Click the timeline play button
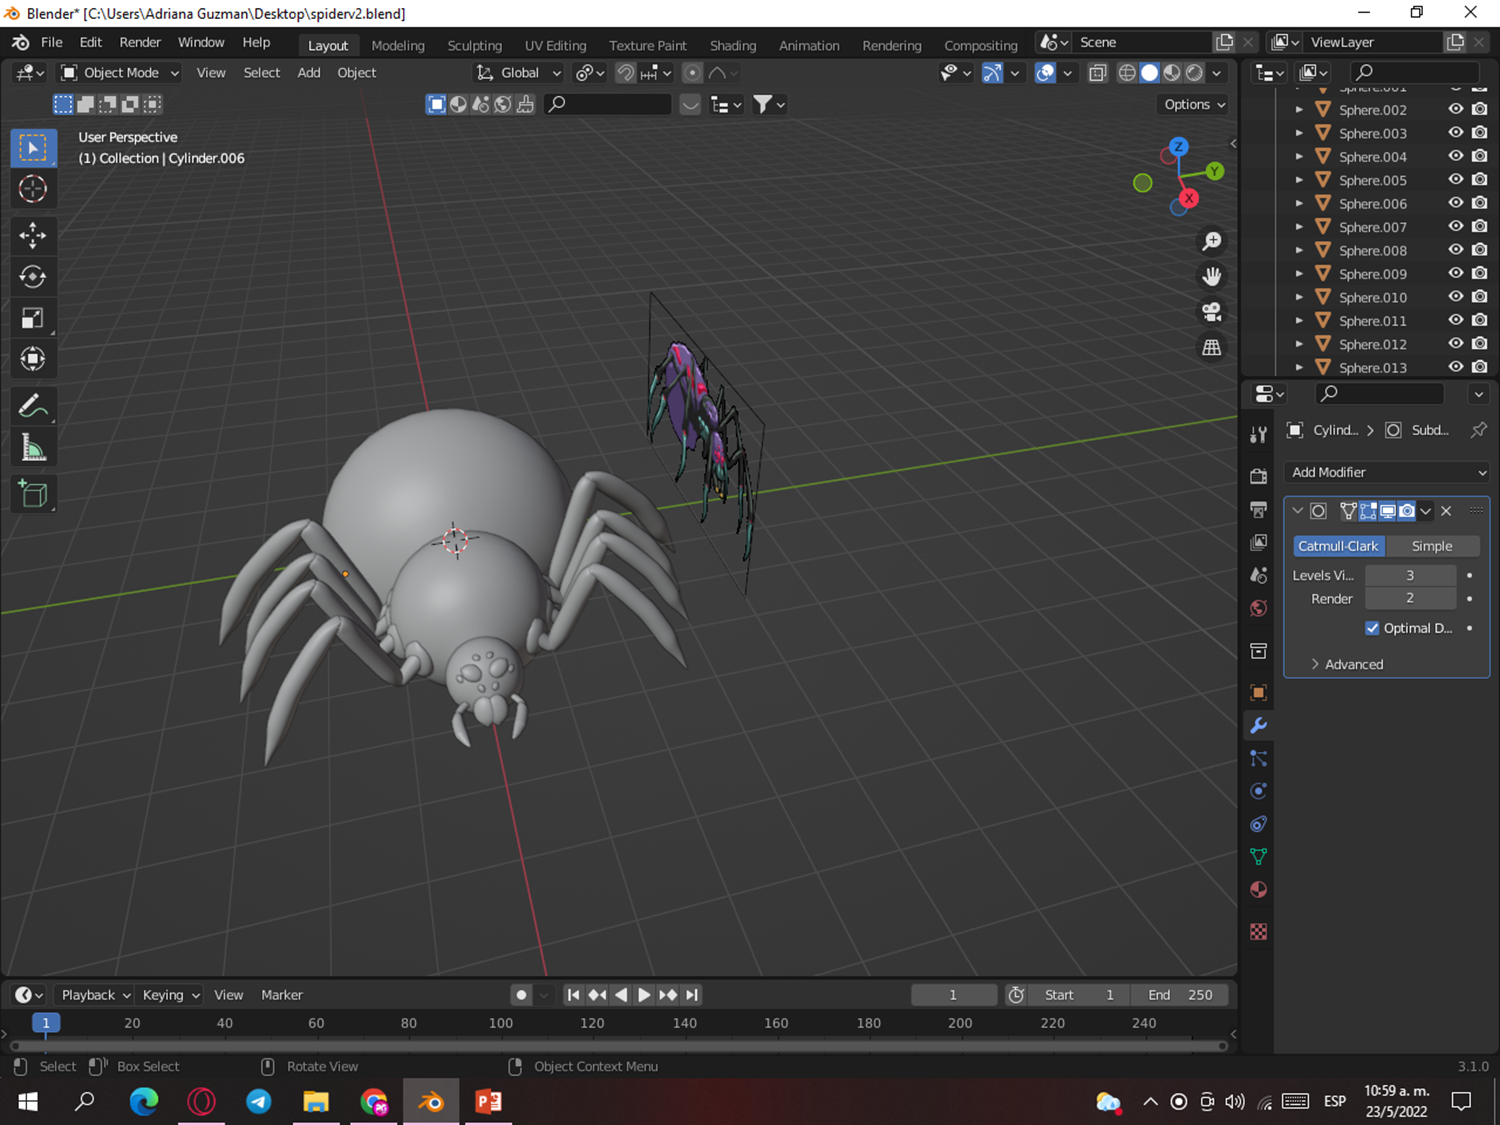Image resolution: width=1500 pixels, height=1125 pixels. 644,995
